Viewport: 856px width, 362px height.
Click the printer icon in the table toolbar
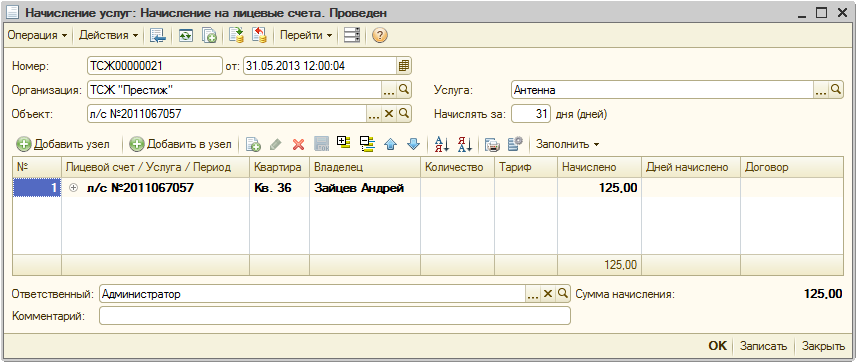point(492,144)
